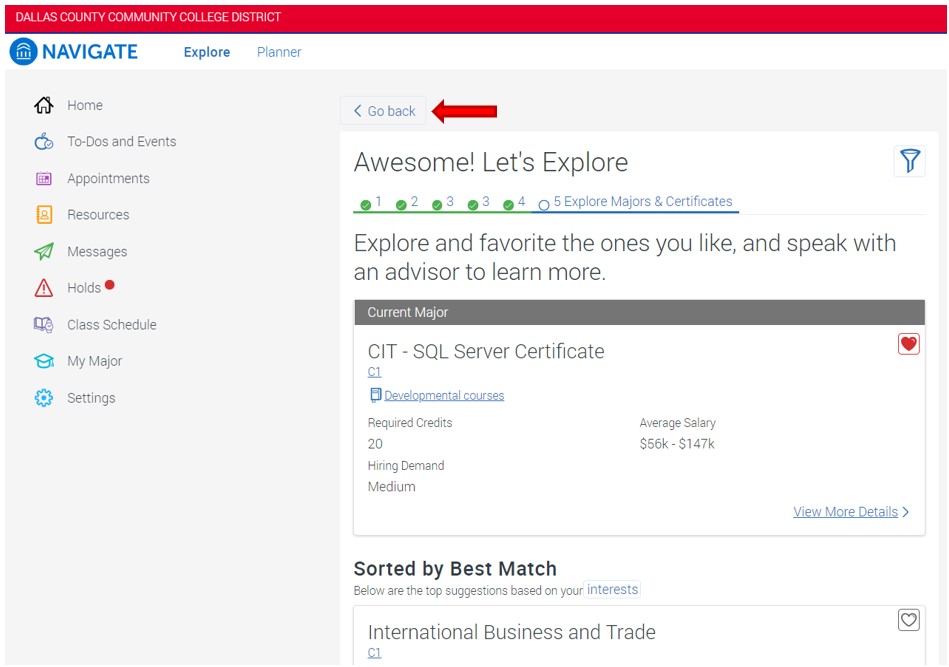Open To-Dos and Events icon
Screen dimensions: 949x667
(43, 142)
